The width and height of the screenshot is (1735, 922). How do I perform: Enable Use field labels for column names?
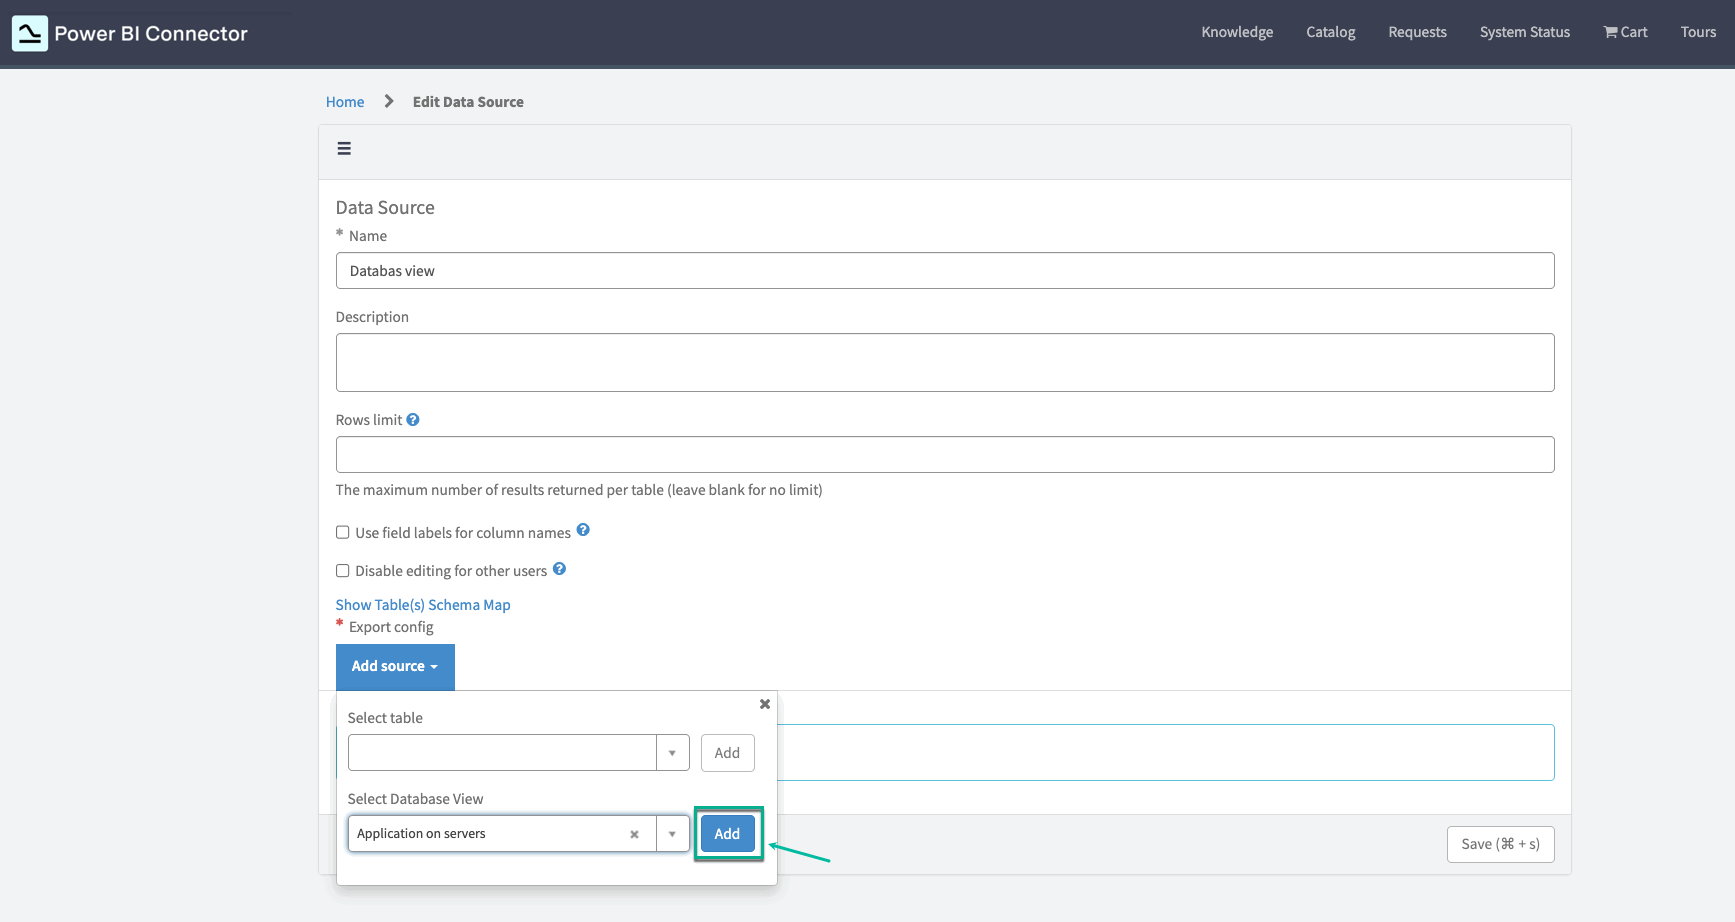click(342, 532)
